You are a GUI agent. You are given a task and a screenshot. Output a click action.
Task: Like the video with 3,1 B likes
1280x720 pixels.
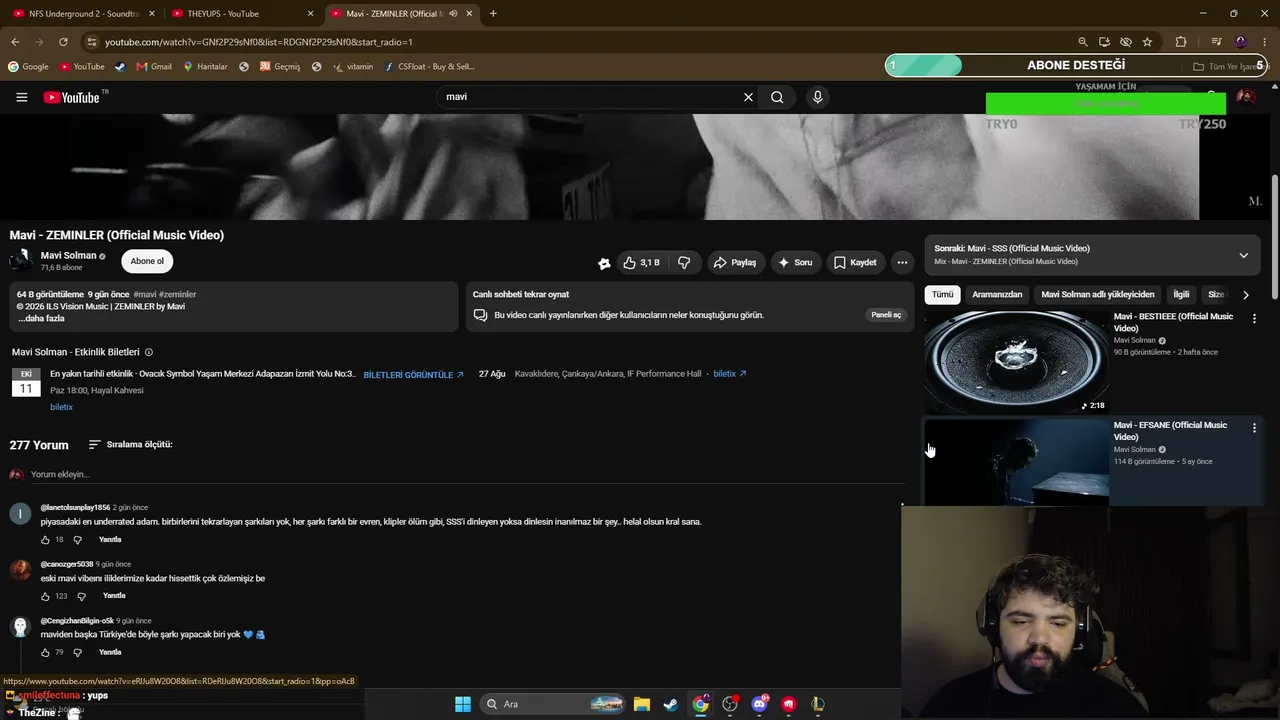coord(641,262)
